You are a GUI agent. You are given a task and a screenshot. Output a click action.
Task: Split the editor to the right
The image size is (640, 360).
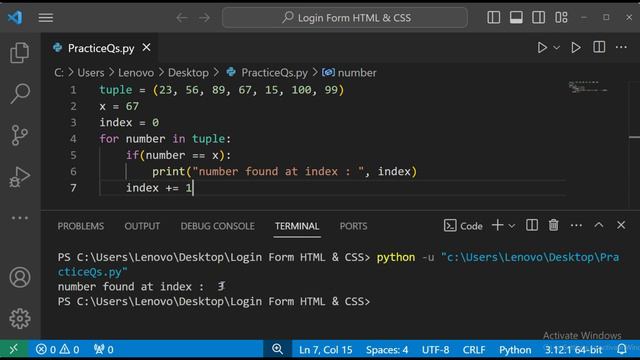pyautogui.click(x=599, y=47)
